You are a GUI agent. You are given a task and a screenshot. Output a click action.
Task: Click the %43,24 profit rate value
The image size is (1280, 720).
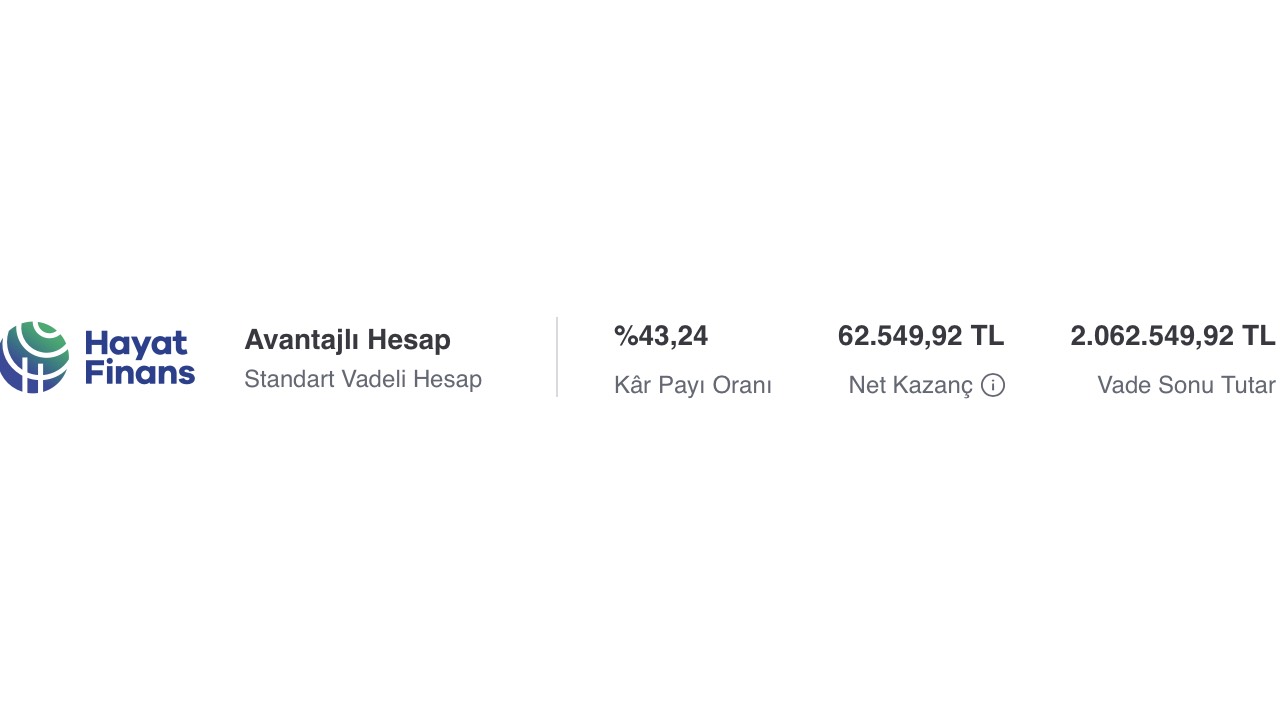coord(661,337)
